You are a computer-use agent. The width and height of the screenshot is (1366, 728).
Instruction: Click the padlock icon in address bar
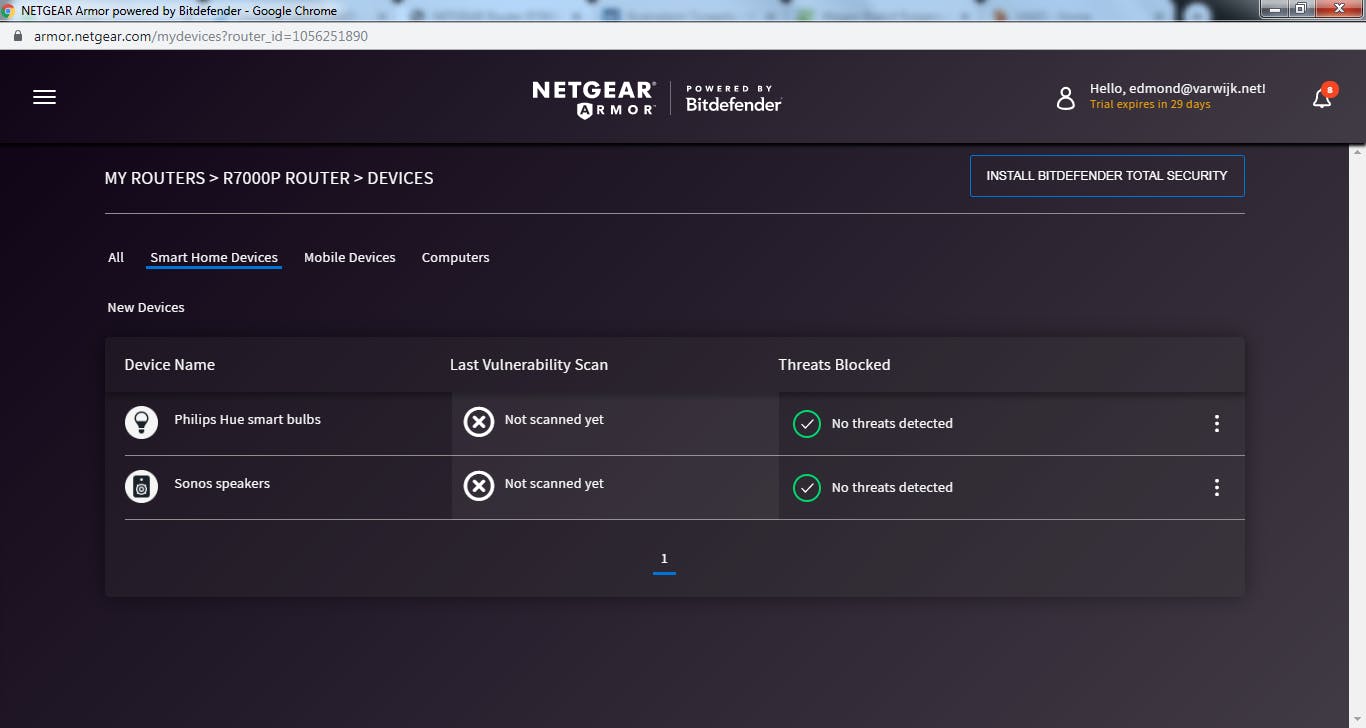[x=17, y=36]
